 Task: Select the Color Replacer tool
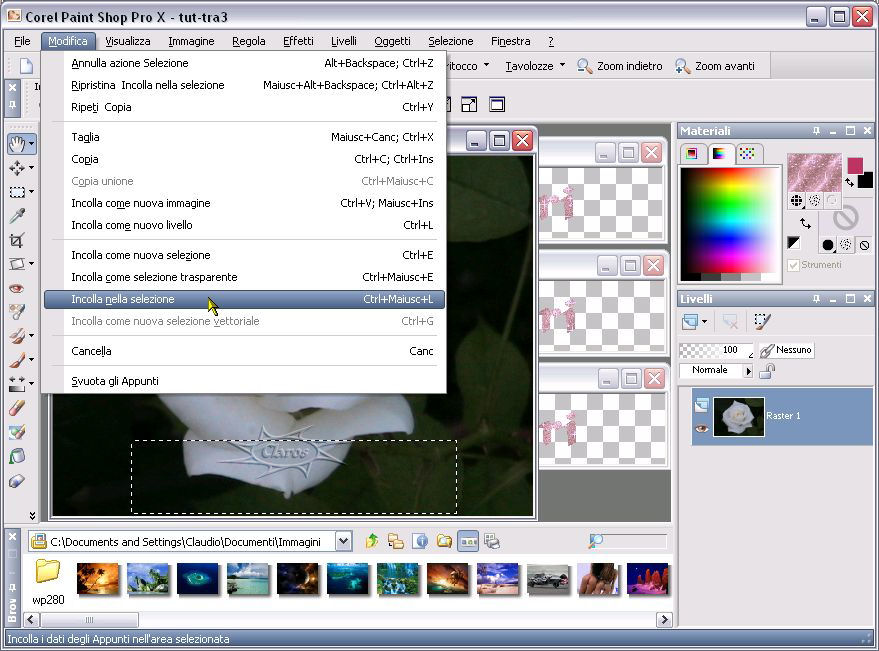point(17,432)
